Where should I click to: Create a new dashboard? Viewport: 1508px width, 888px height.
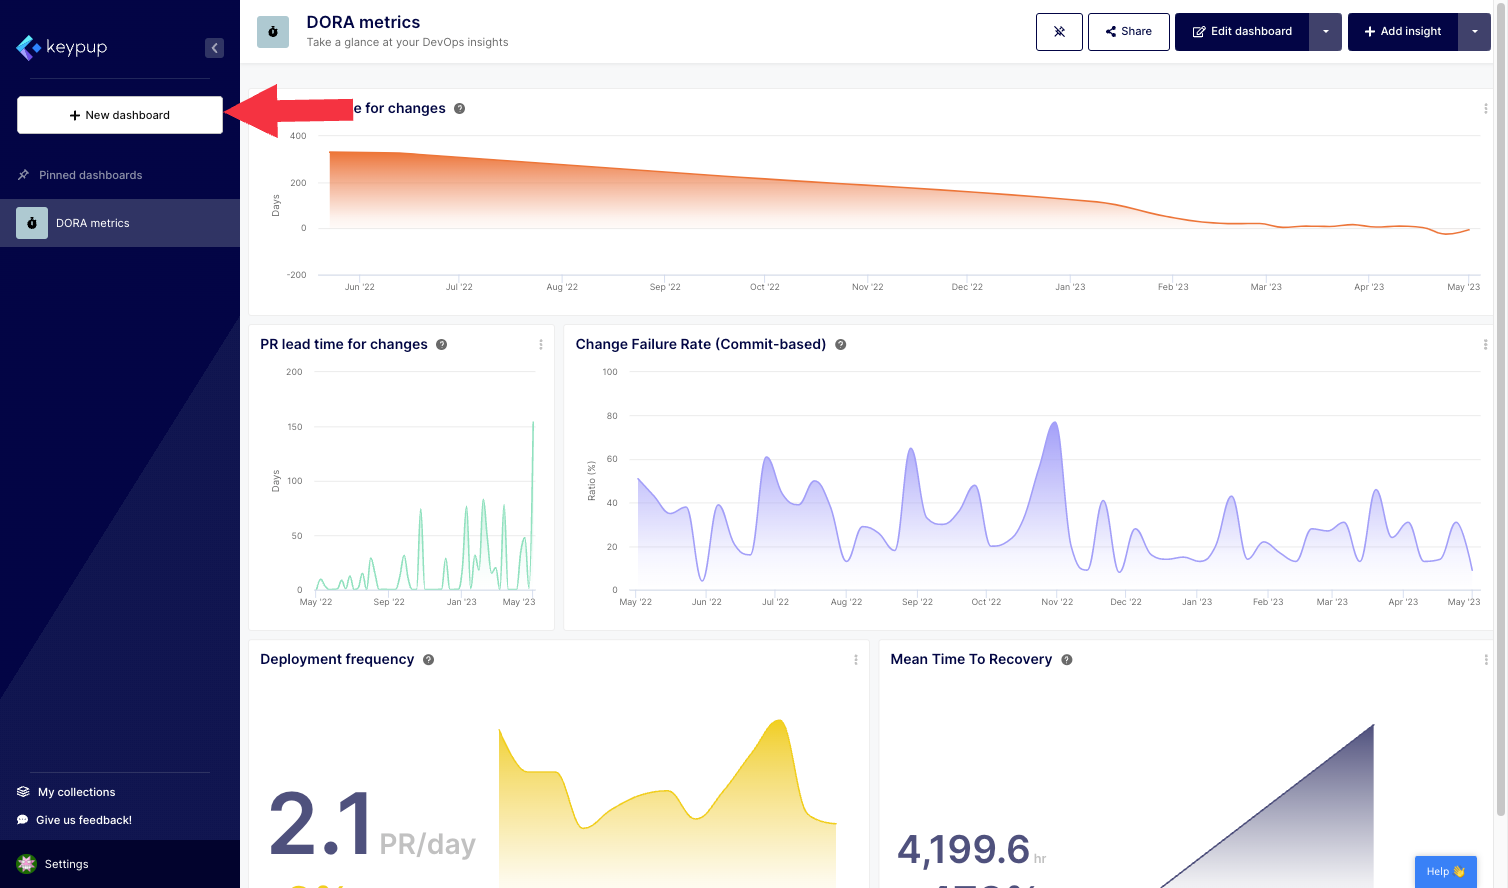click(x=120, y=115)
